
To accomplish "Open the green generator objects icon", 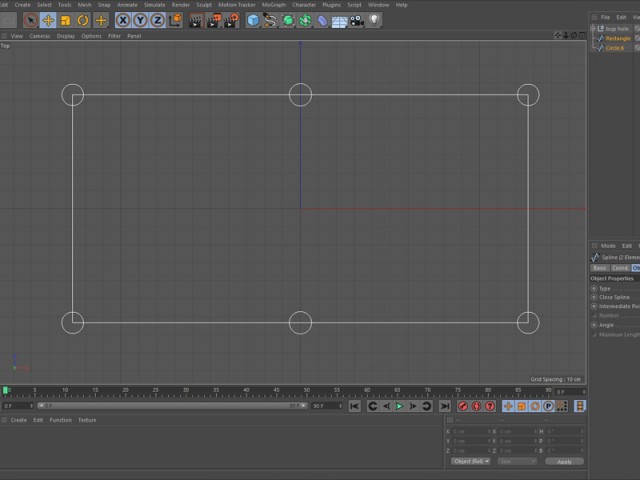I will click(x=288, y=20).
